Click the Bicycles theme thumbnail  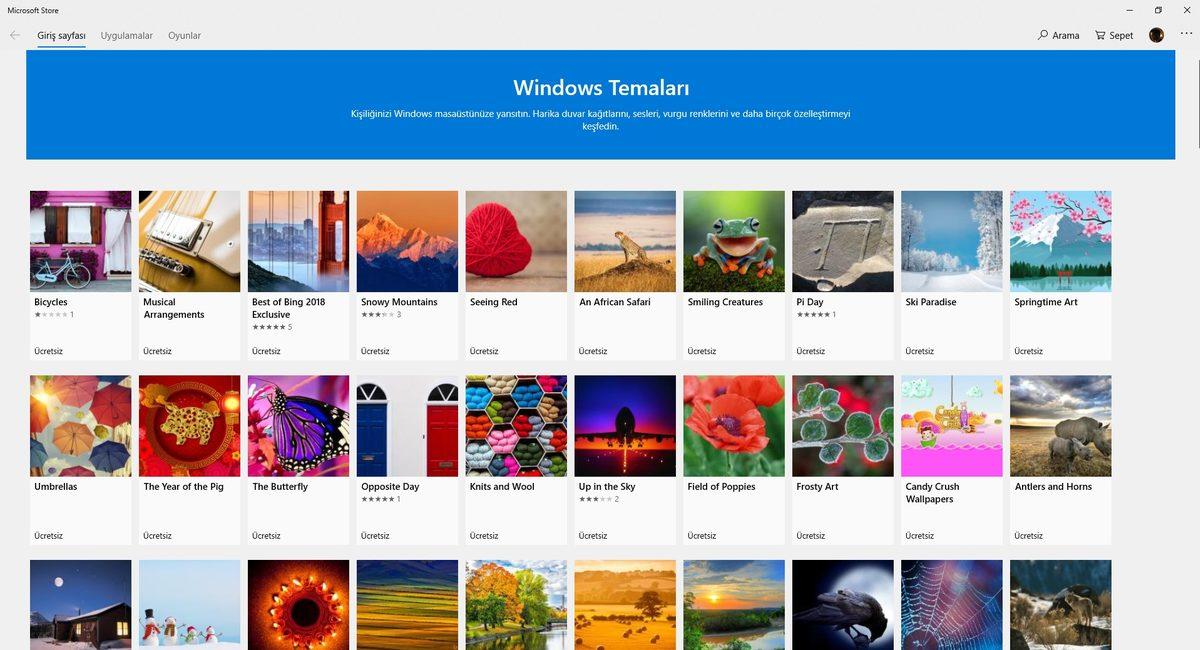[x=80, y=240]
